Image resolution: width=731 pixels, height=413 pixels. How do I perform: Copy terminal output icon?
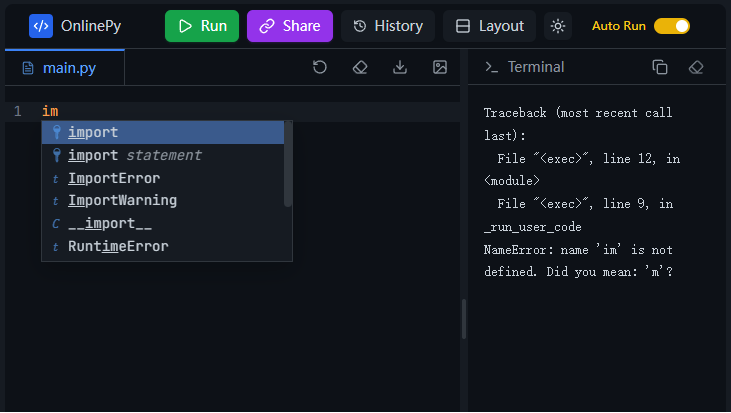coord(660,67)
